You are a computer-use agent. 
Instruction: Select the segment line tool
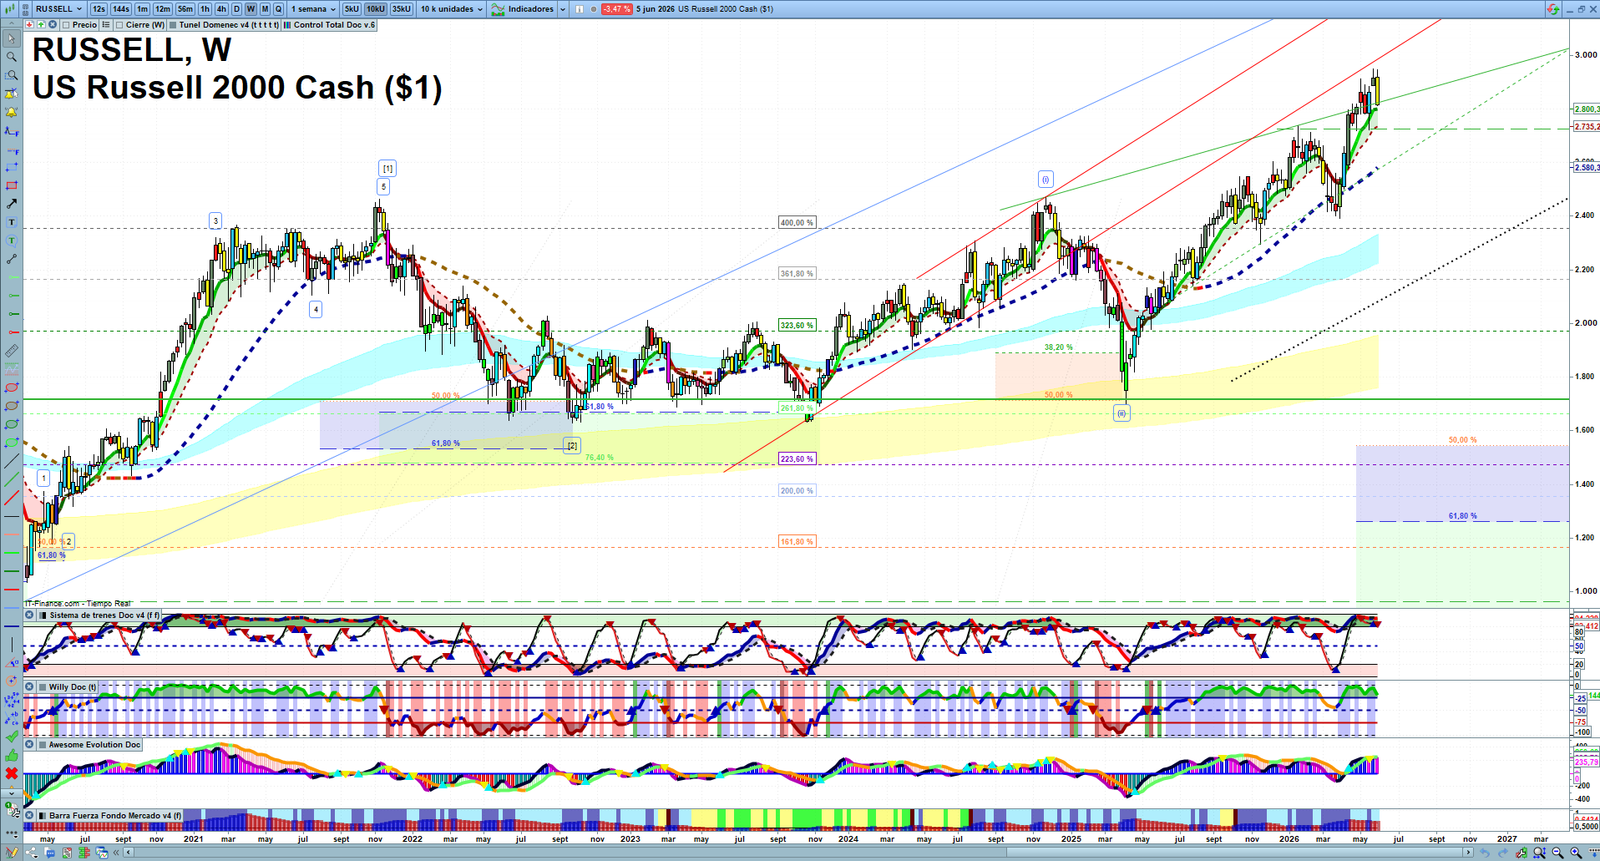pyautogui.click(x=11, y=259)
